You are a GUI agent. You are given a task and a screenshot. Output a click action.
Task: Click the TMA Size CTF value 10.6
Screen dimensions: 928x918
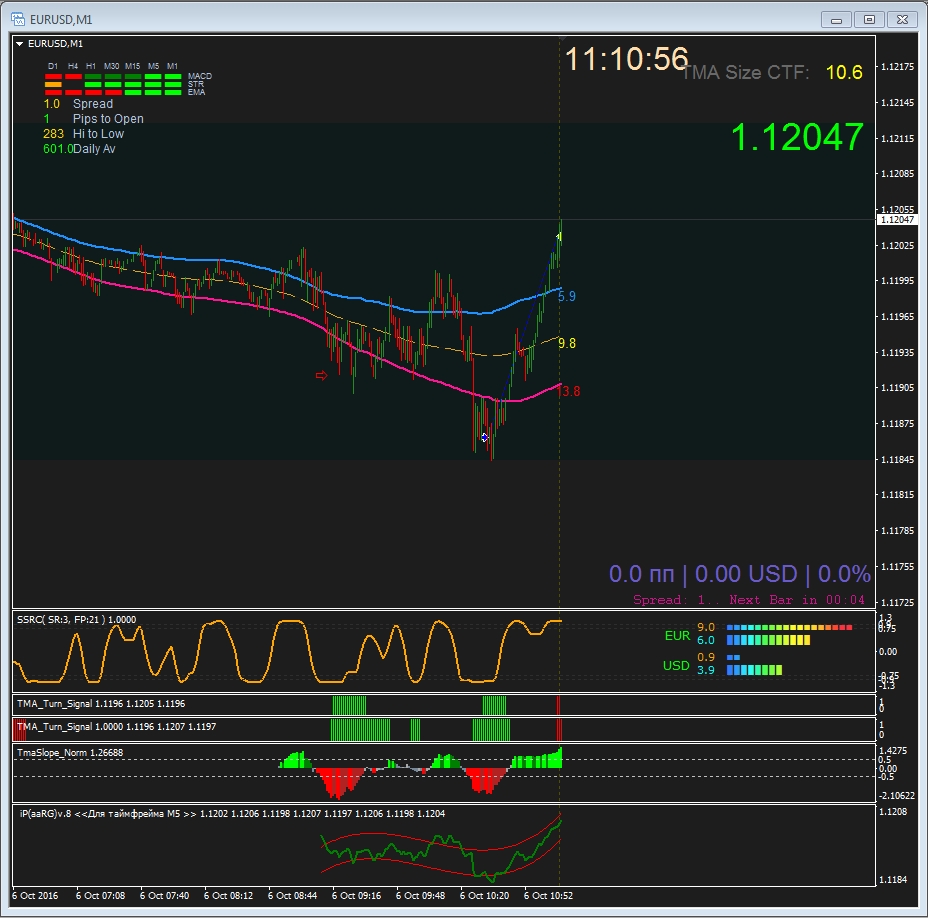pos(844,72)
